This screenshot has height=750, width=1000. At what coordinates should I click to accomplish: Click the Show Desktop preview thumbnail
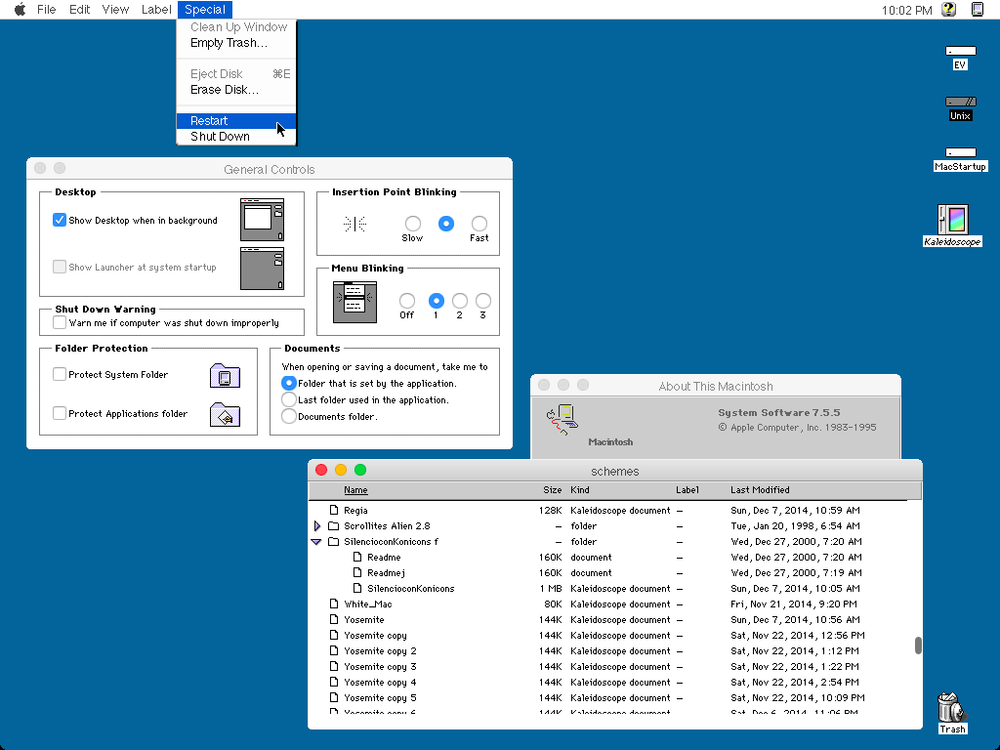[262, 219]
